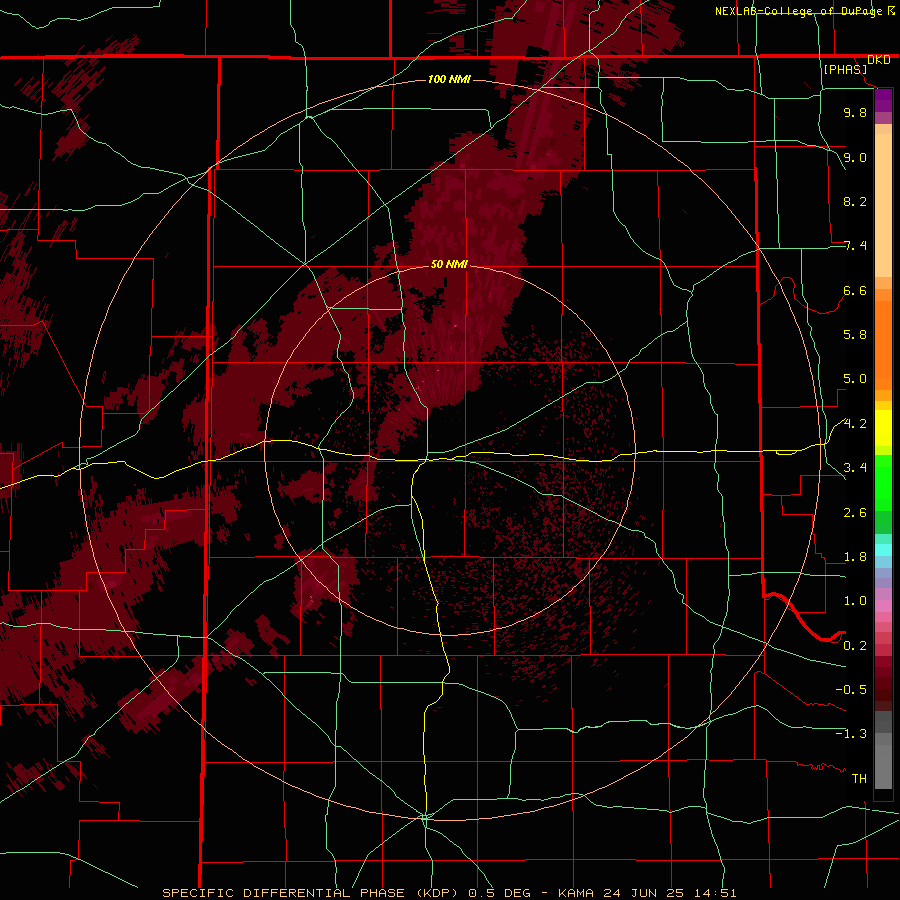Viewport: 900px width, 900px height.
Task: Click the 3.4 legend value
Action: [855, 468]
